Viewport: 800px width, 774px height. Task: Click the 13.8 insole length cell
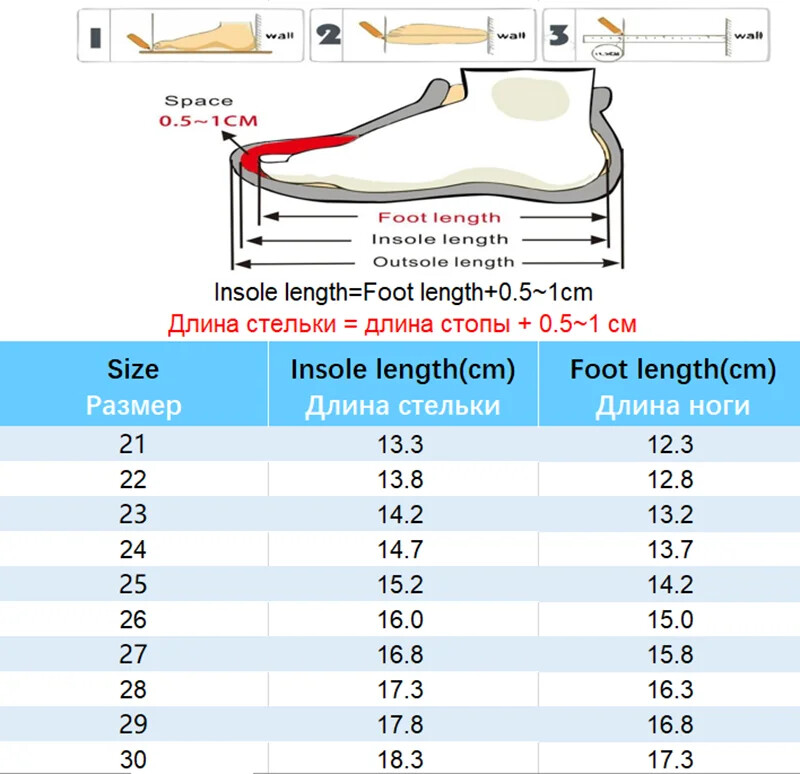(402, 480)
